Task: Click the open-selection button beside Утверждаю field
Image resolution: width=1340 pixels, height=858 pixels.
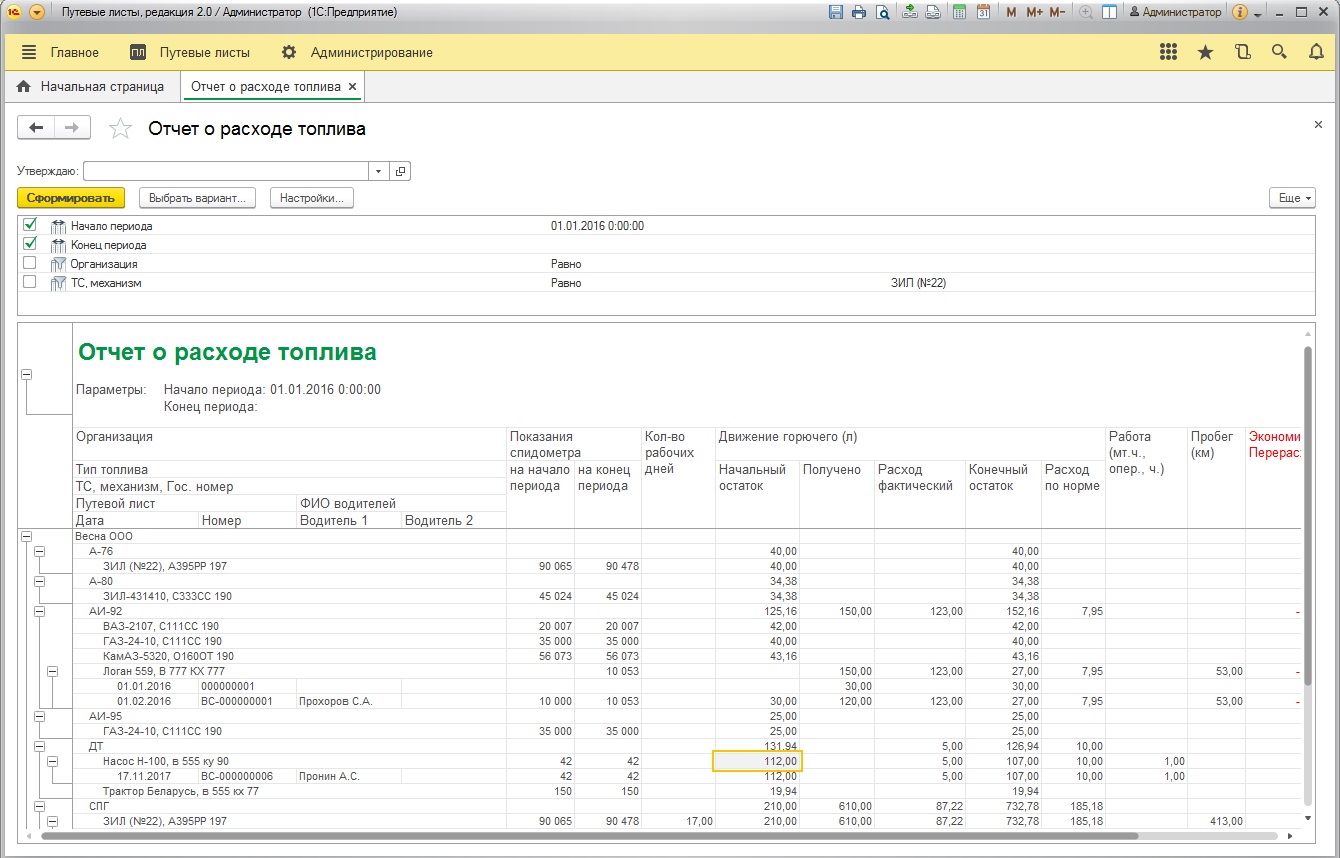Action: [400, 171]
